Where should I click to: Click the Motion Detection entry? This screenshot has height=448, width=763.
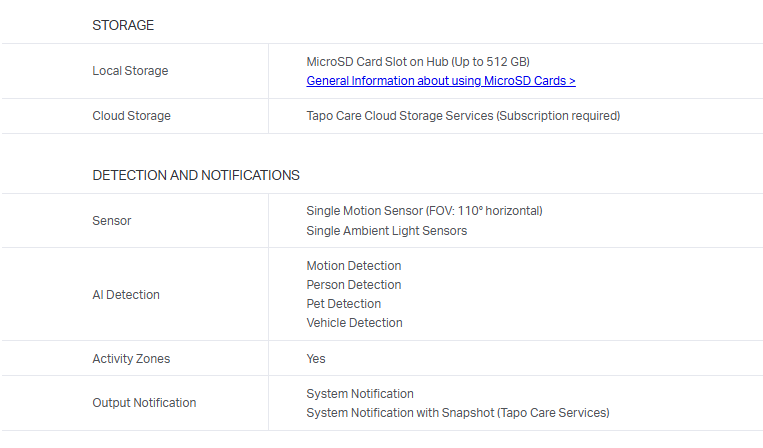click(353, 266)
